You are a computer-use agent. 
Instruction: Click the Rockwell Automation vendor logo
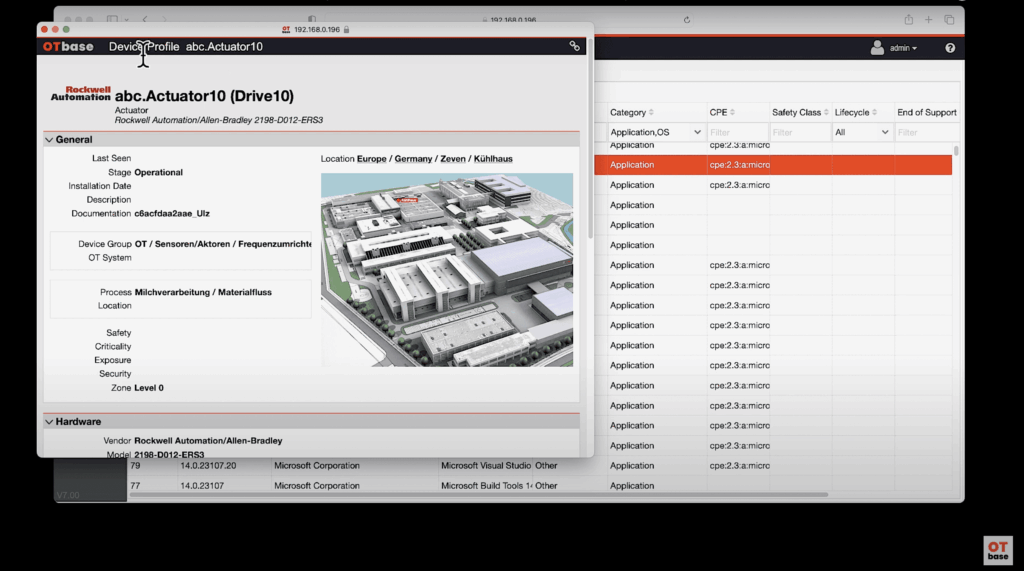click(x=80, y=94)
